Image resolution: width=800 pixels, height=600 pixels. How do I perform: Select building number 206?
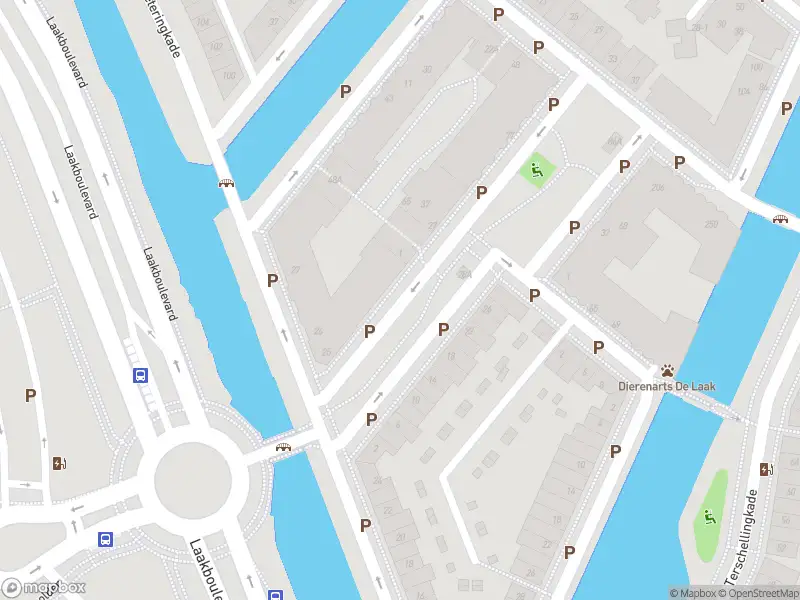pos(658,187)
